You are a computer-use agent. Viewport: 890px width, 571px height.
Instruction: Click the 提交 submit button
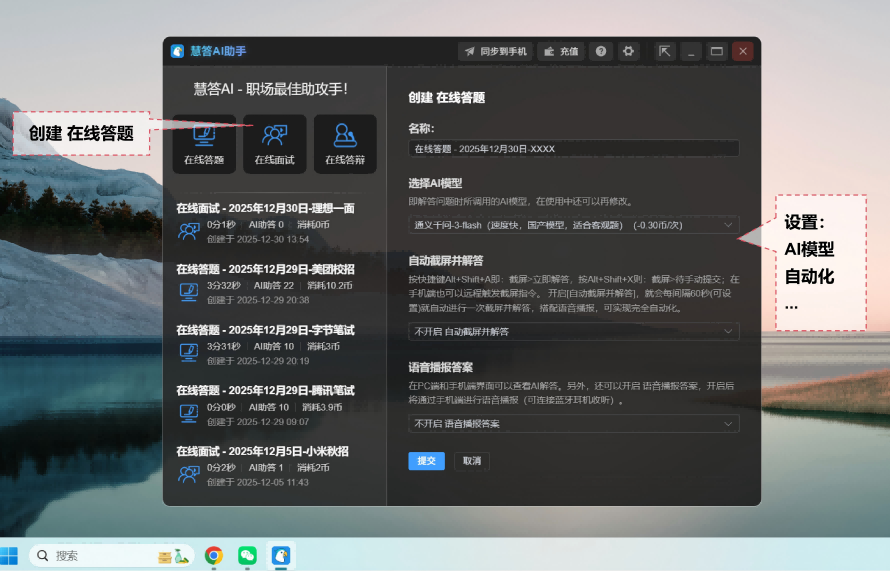click(x=426, y=461)
